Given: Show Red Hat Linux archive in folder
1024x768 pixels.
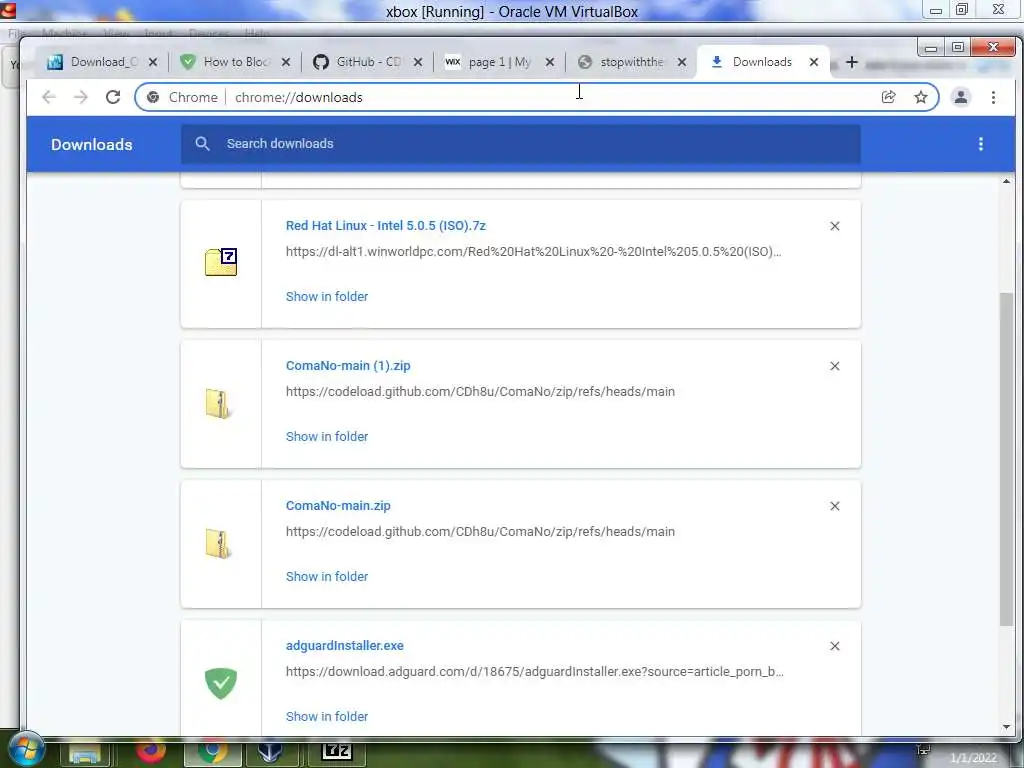Looking at the screenshot, I should 327,296.
